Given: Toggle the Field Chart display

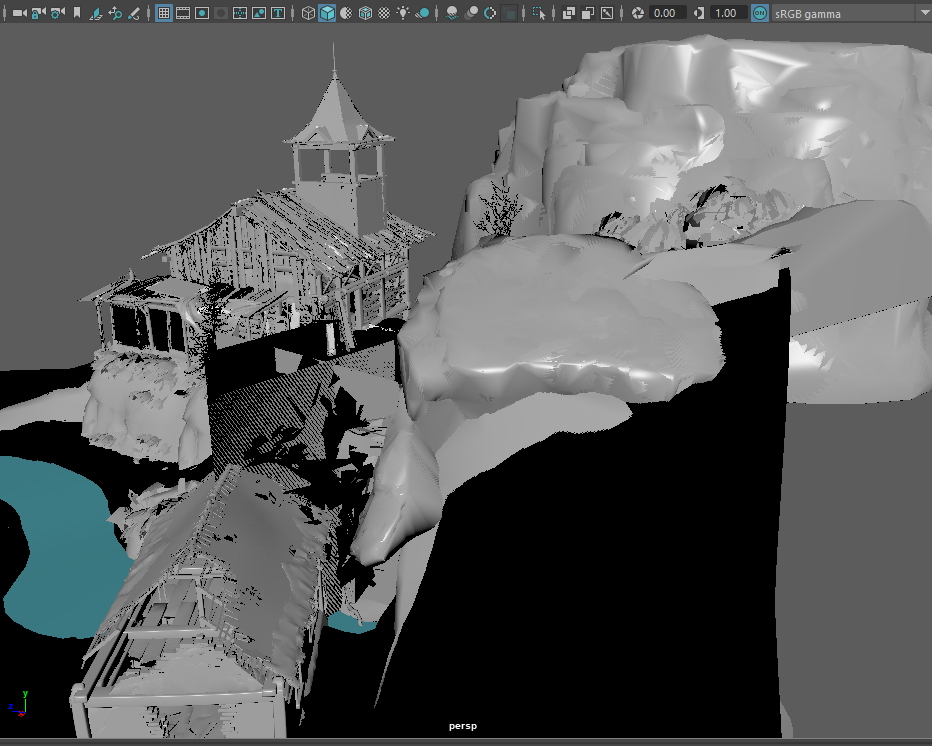Looking at the screenshot, I should point(240,13).
